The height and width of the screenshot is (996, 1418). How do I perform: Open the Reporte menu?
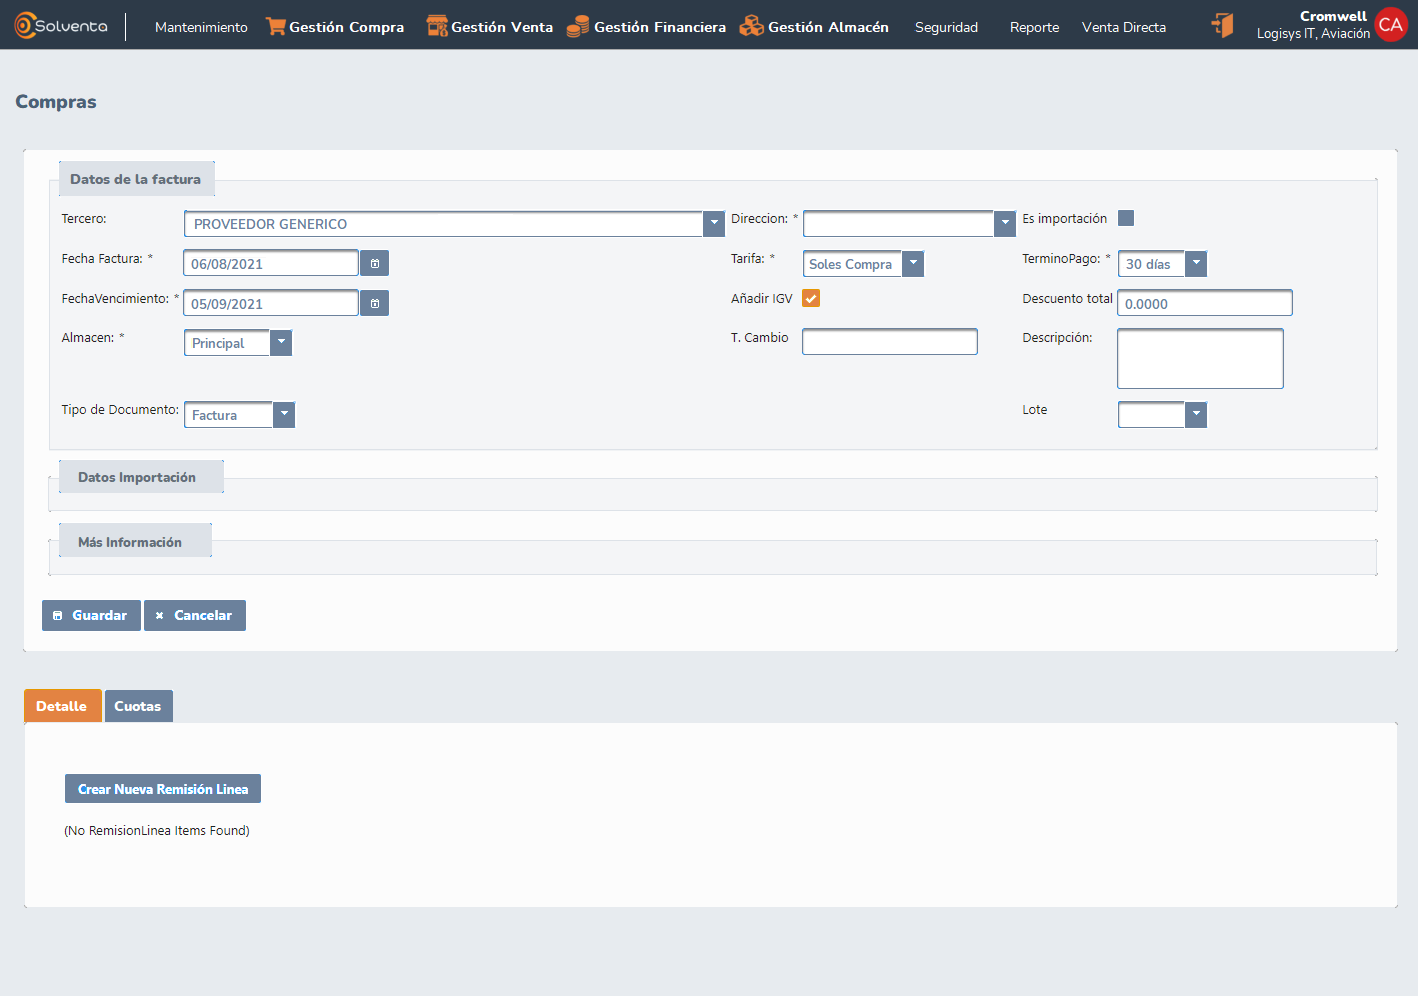tap(1034, 27)
